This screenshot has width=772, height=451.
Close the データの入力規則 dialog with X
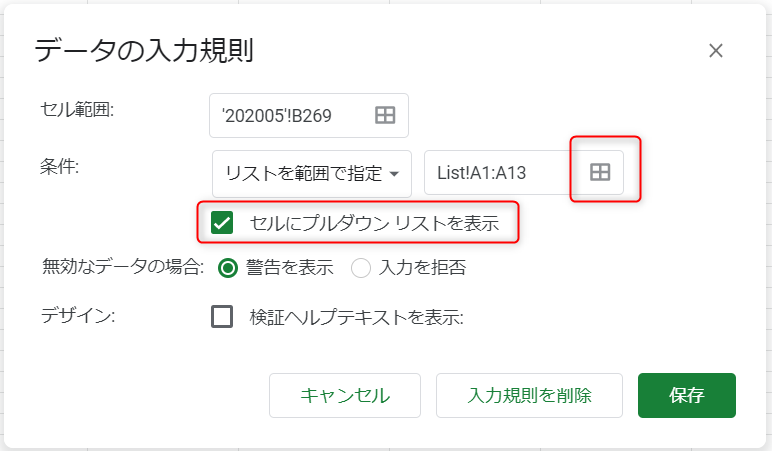pos(715,50)
